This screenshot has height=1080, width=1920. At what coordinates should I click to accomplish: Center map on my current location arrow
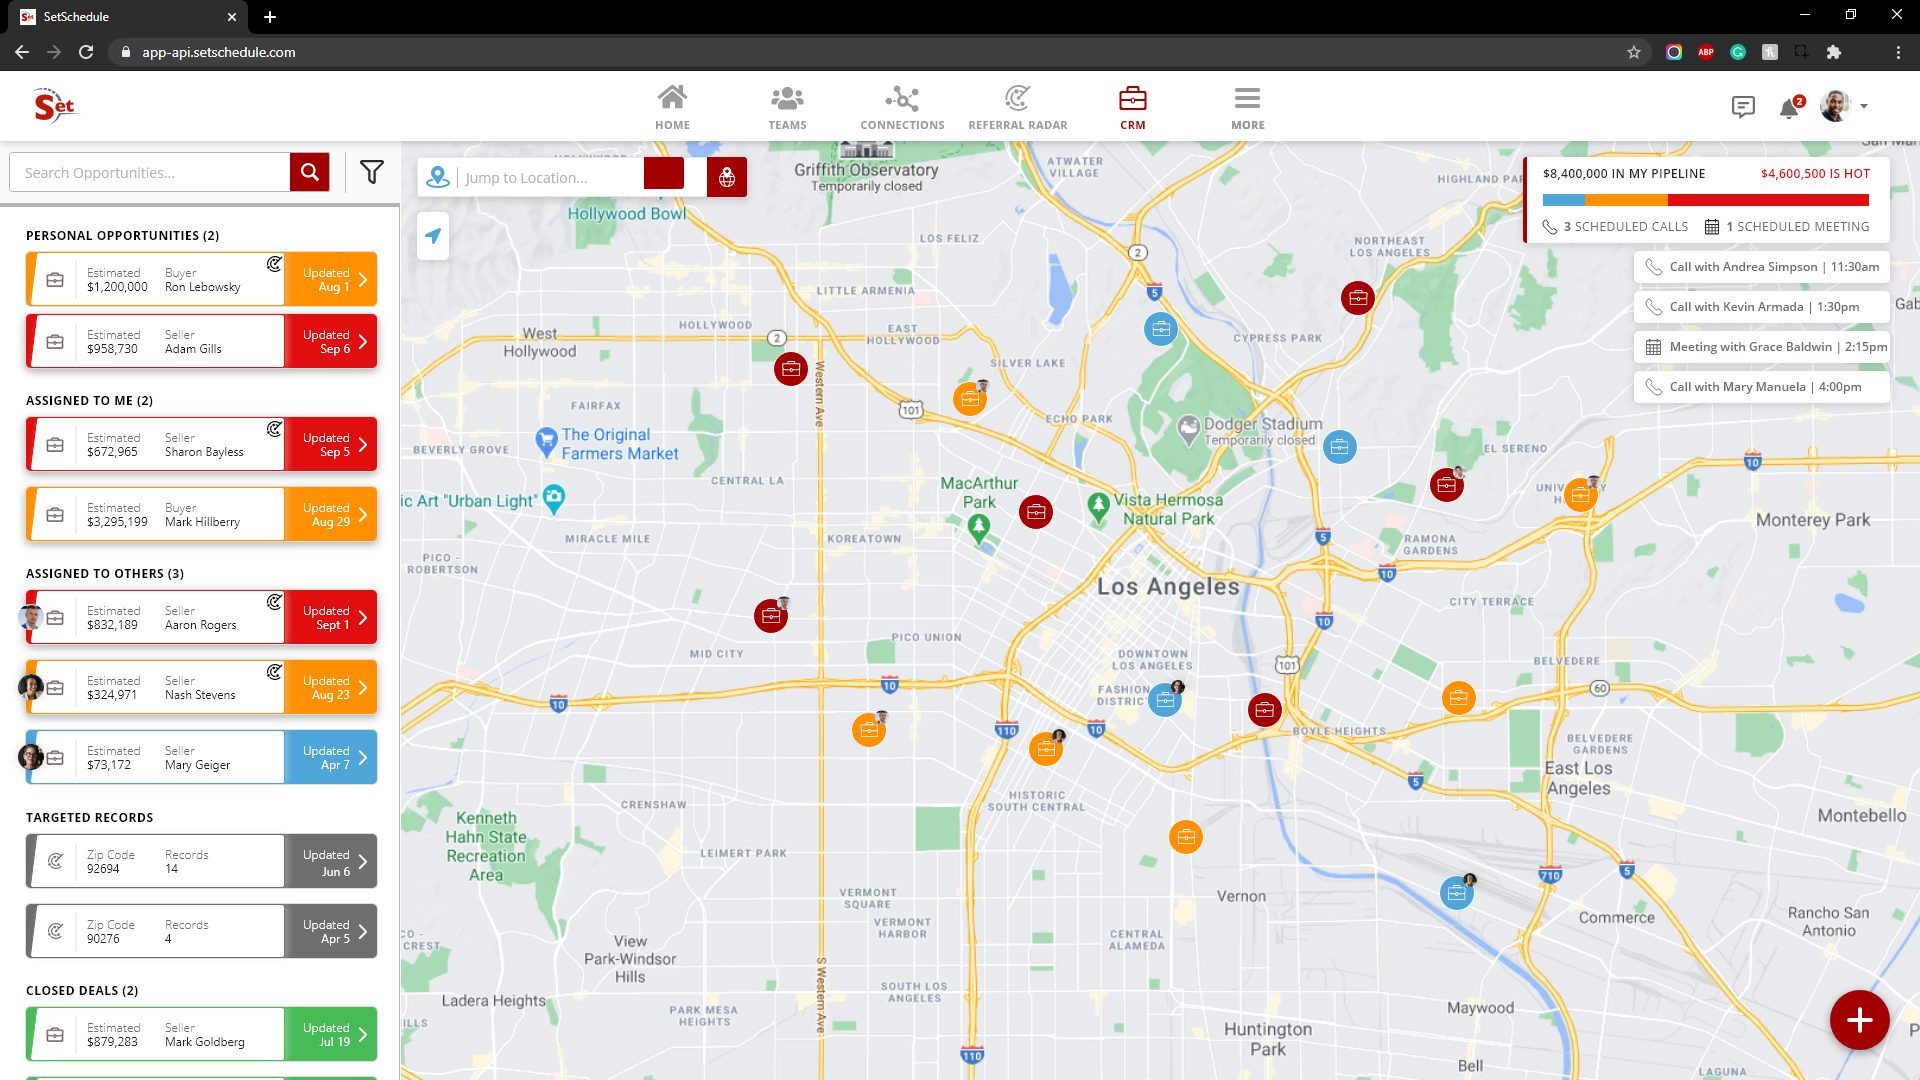433,236
